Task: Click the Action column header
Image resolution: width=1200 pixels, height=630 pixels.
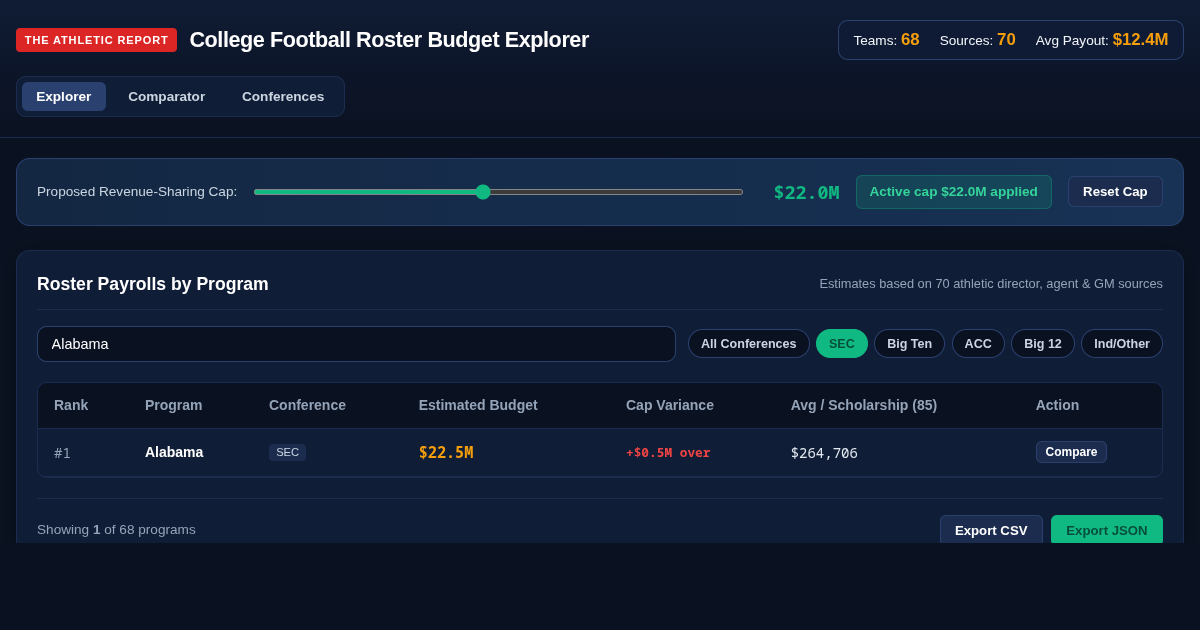Action: click(1057, 405)
